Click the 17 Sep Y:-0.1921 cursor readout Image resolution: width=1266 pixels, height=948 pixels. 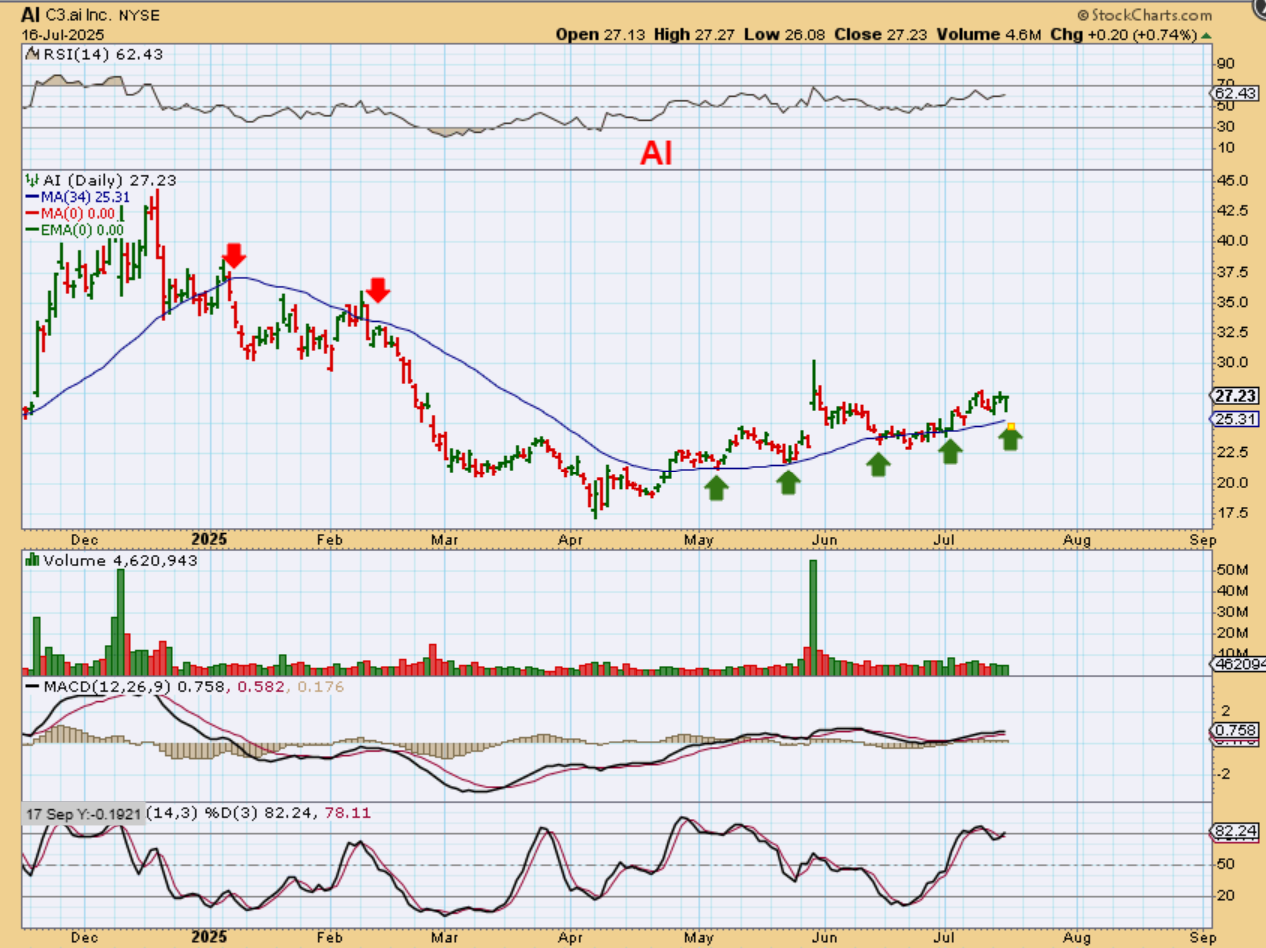pos(83,813)
